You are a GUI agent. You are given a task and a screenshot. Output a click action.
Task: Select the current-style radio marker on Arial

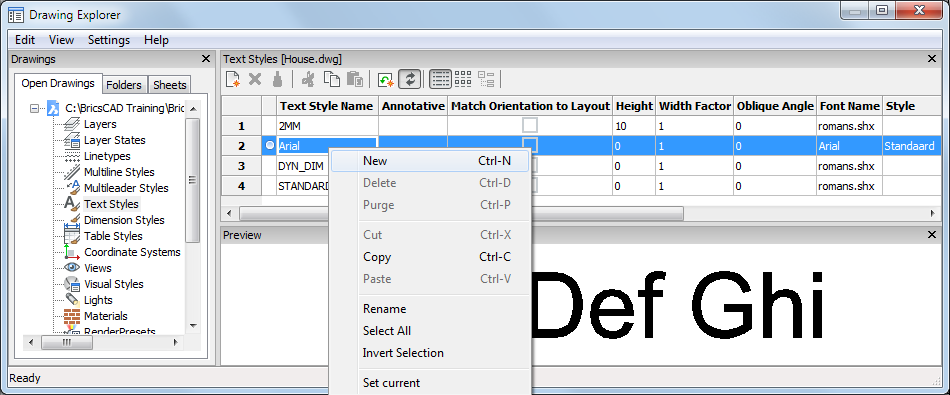270,145
